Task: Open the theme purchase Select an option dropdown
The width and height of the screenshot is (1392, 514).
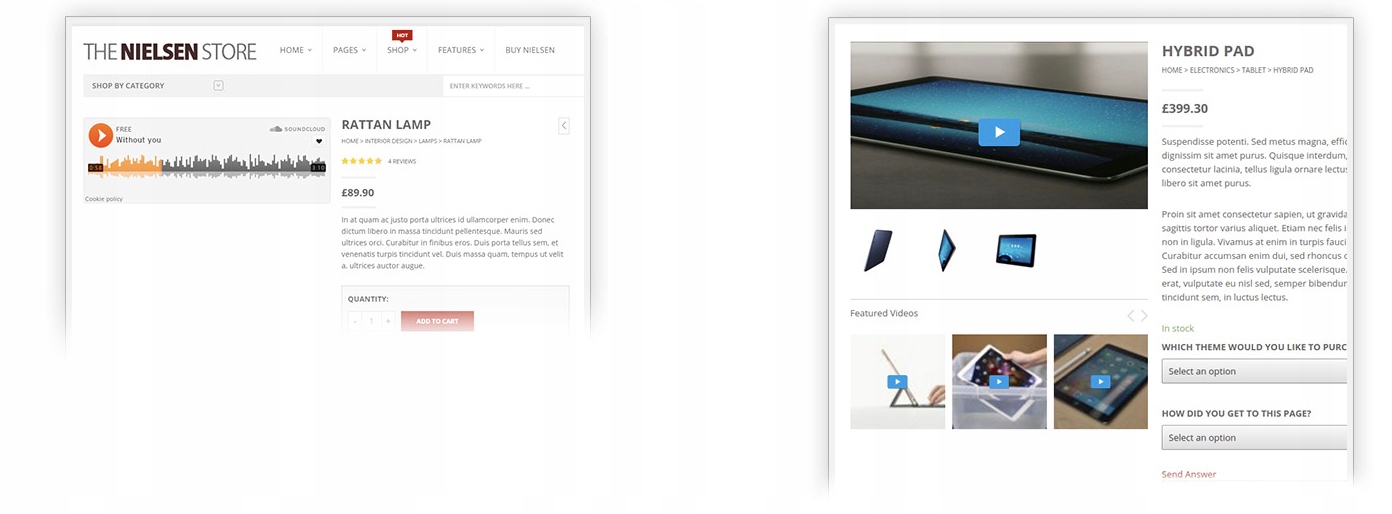Action: (x=1254, y=371)
